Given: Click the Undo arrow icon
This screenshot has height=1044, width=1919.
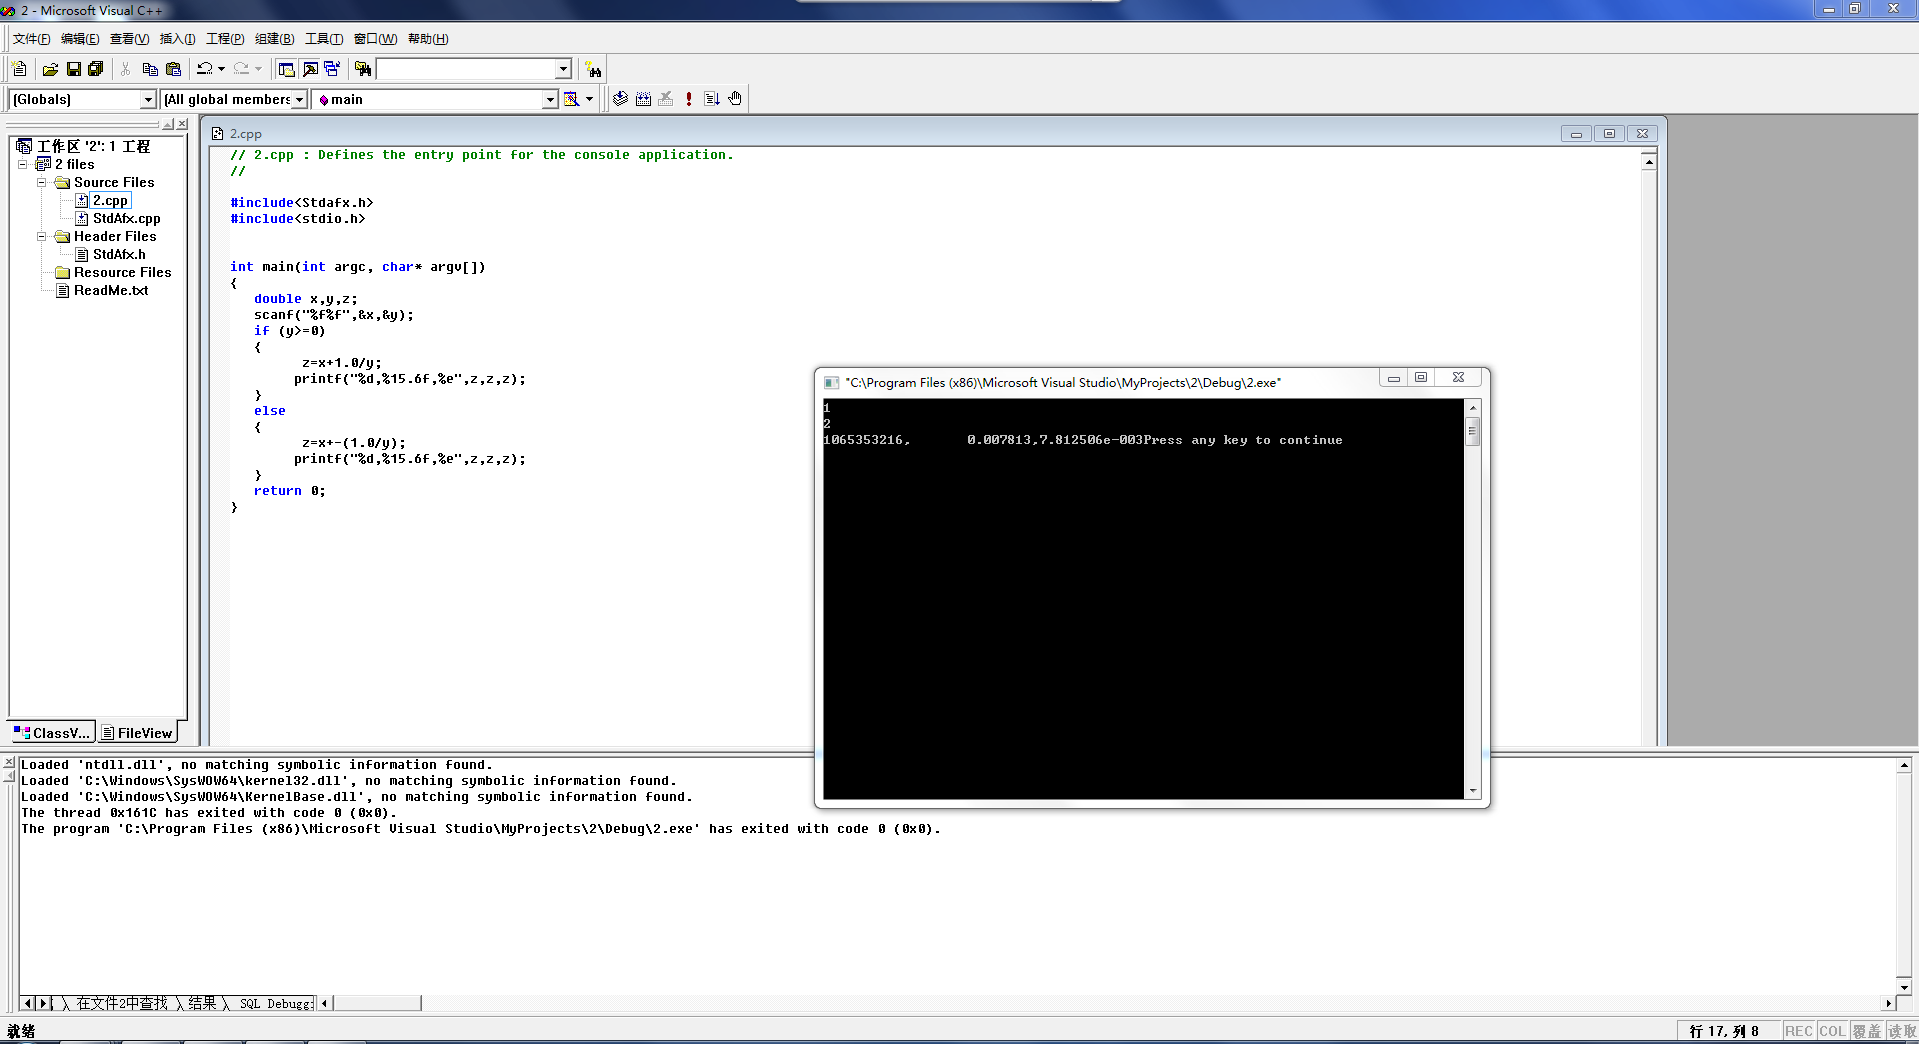Looking at the screenshot, I should click(204, 69).
